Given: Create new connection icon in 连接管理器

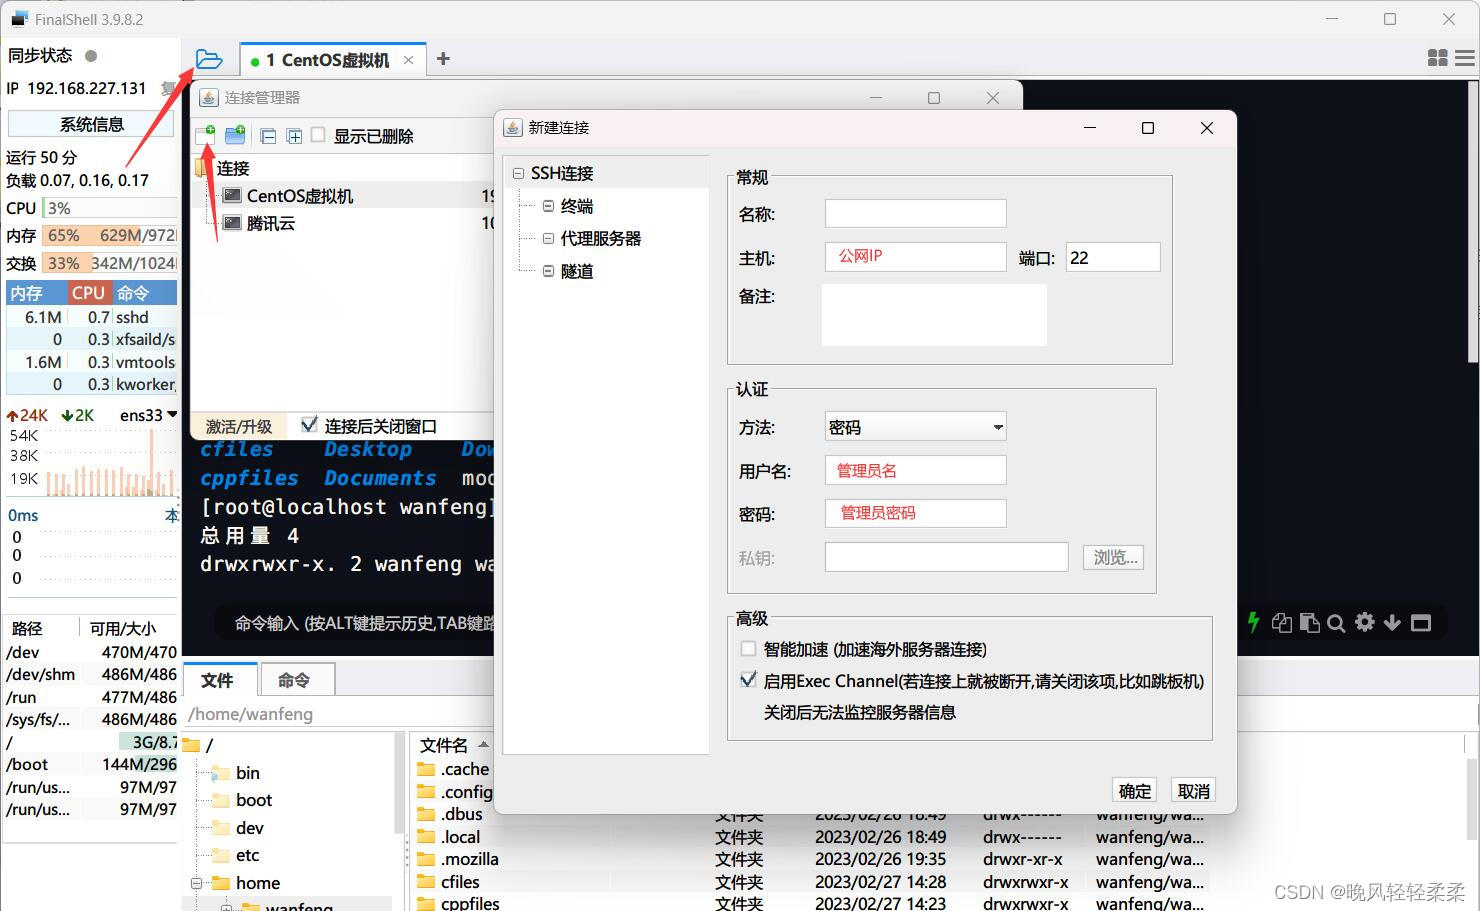Looking at the screenshot, I should click(x=205, y=135).
